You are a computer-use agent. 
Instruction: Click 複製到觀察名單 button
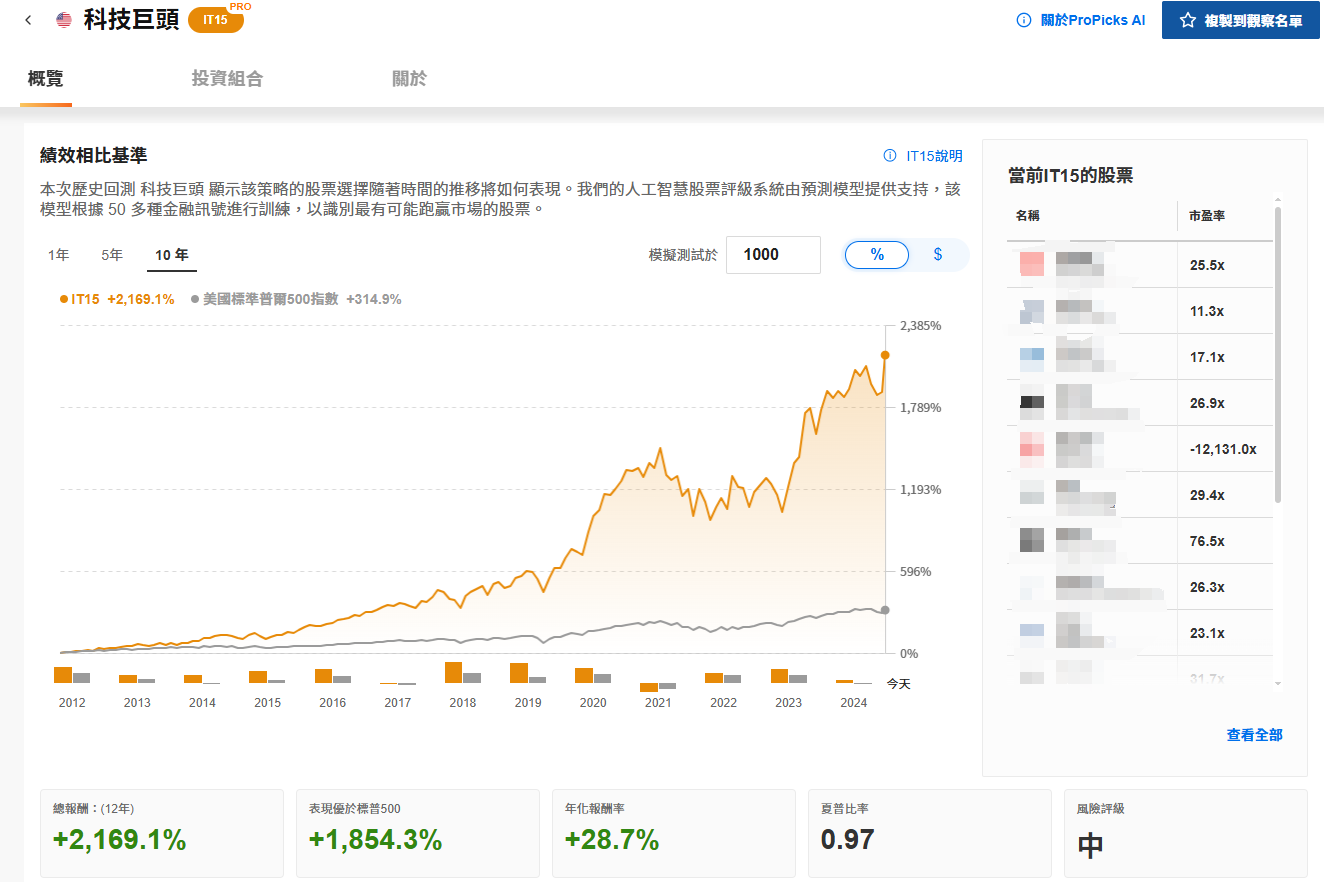pos(1240,20)
